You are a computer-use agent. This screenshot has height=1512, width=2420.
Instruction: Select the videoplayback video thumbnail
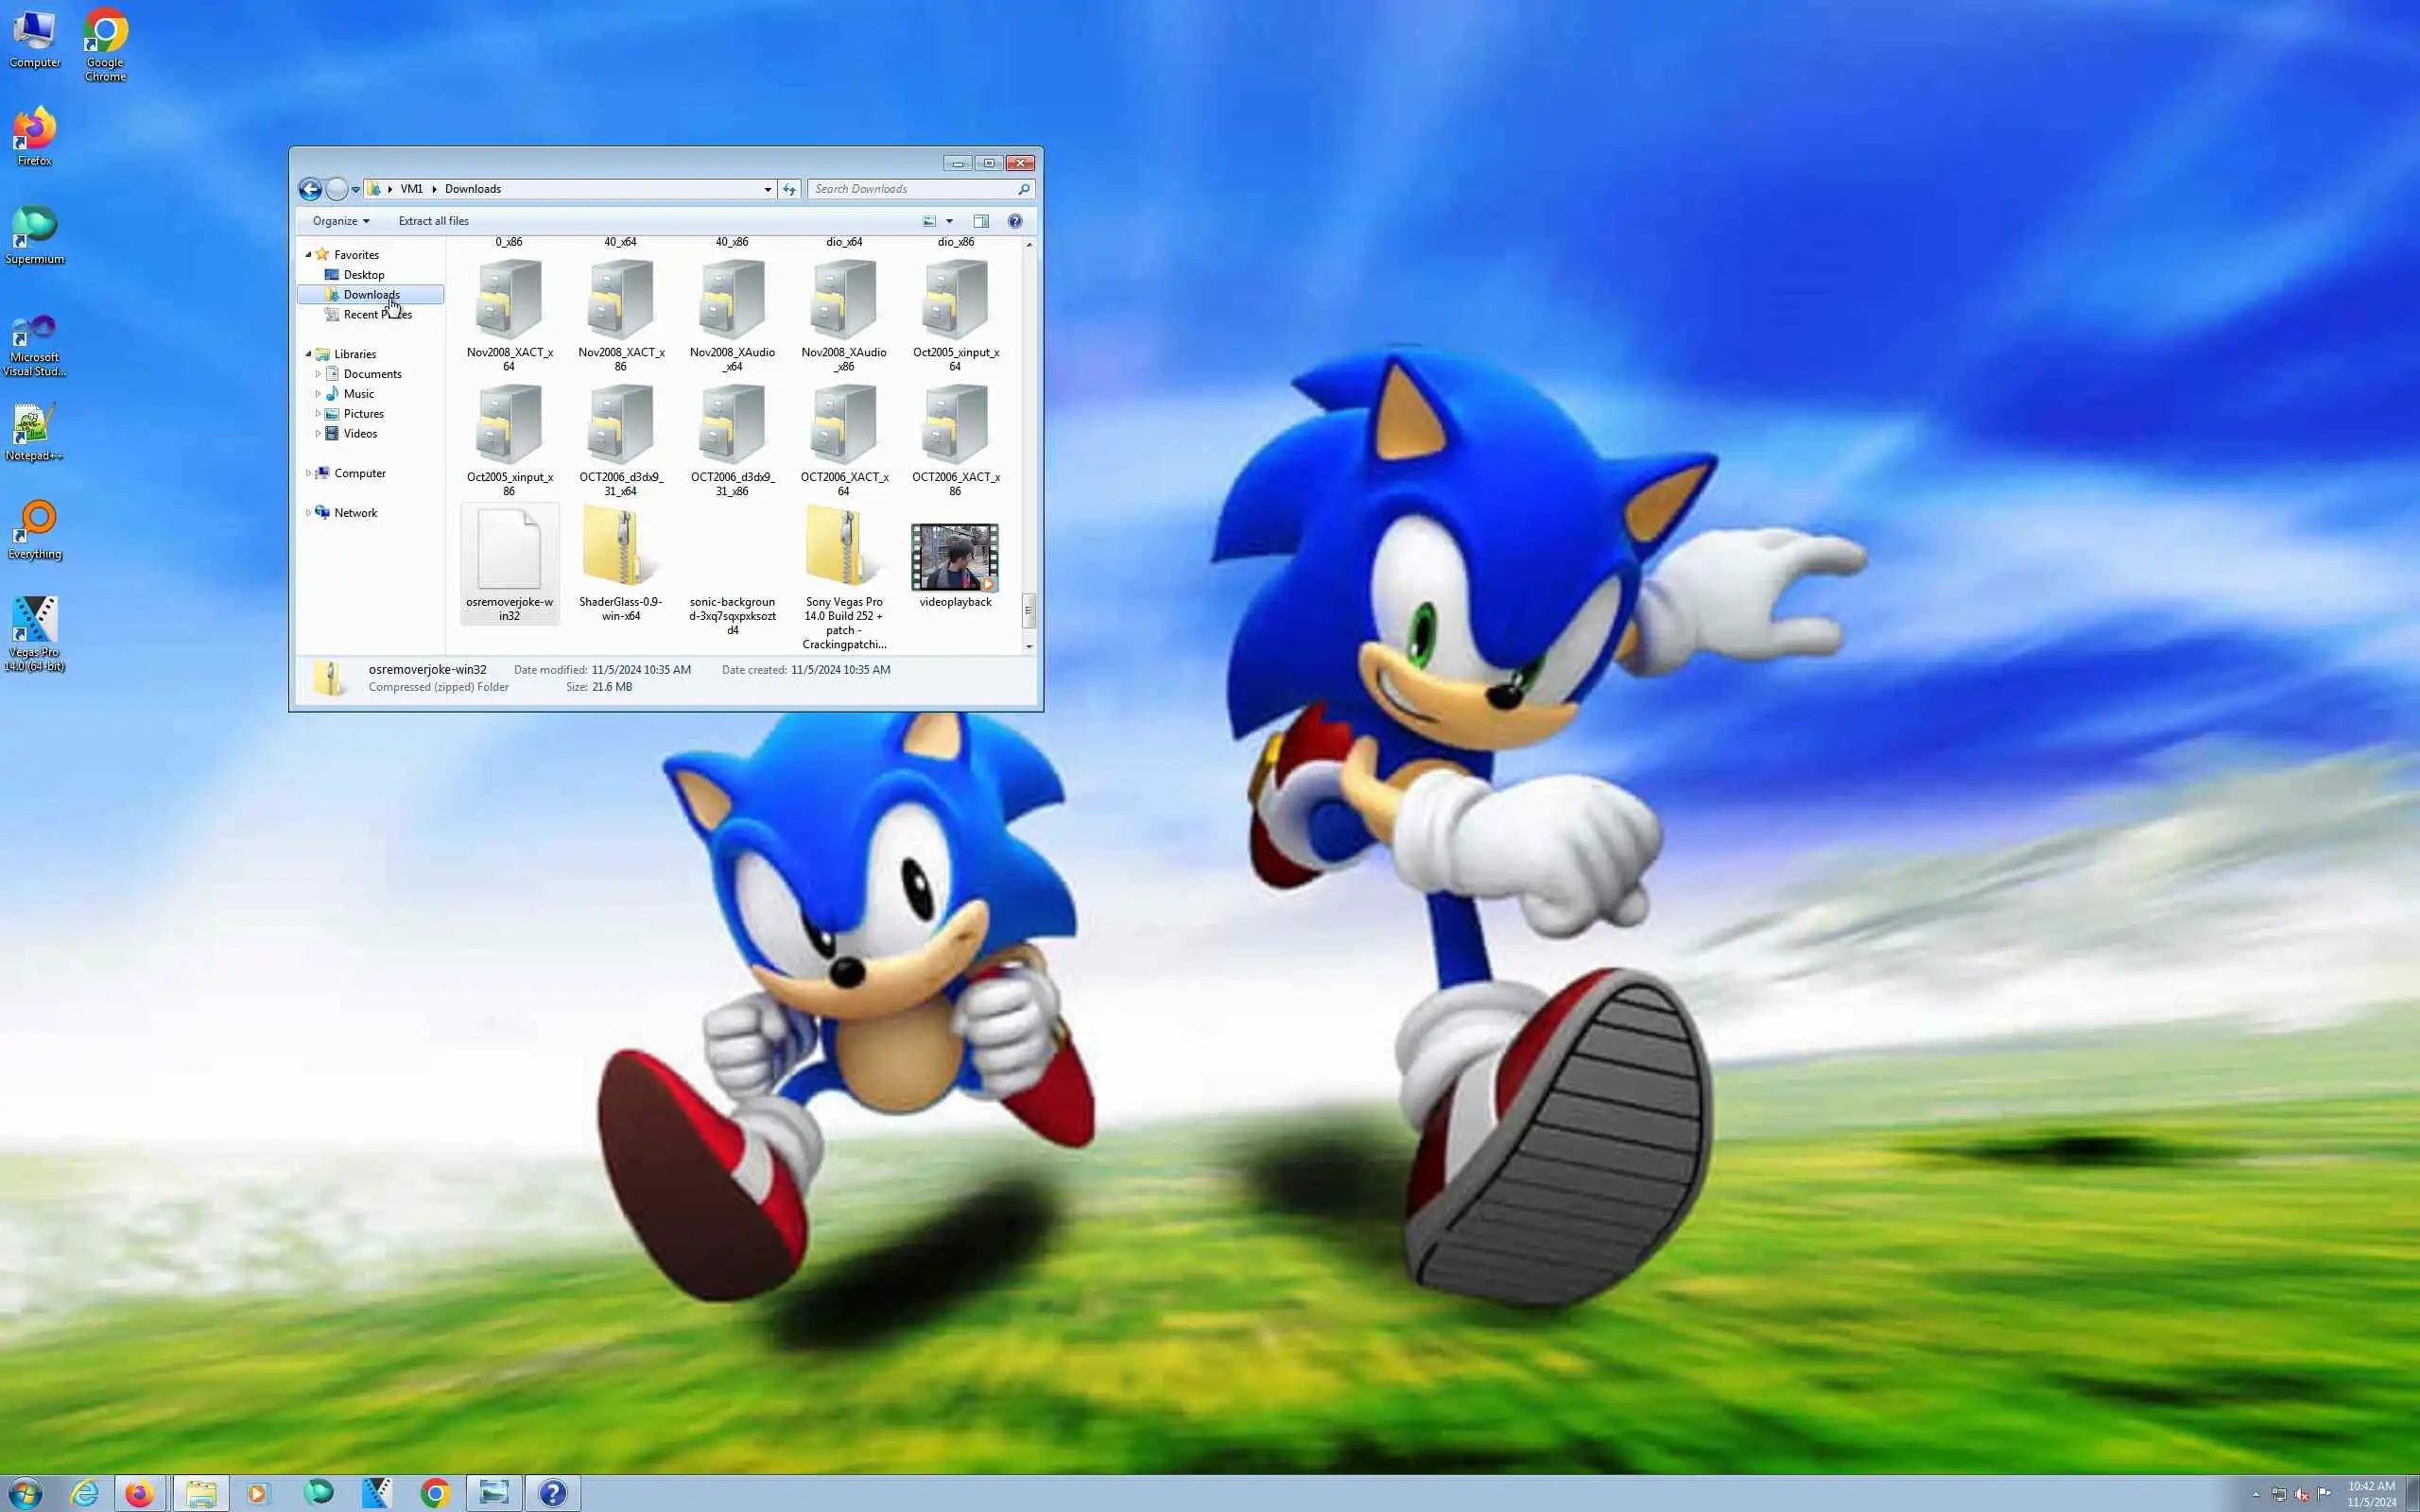954,558
